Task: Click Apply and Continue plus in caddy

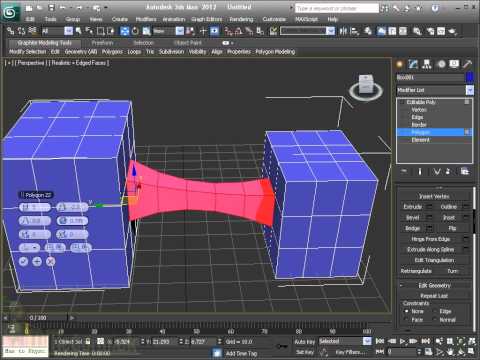Action: point(37,261)
